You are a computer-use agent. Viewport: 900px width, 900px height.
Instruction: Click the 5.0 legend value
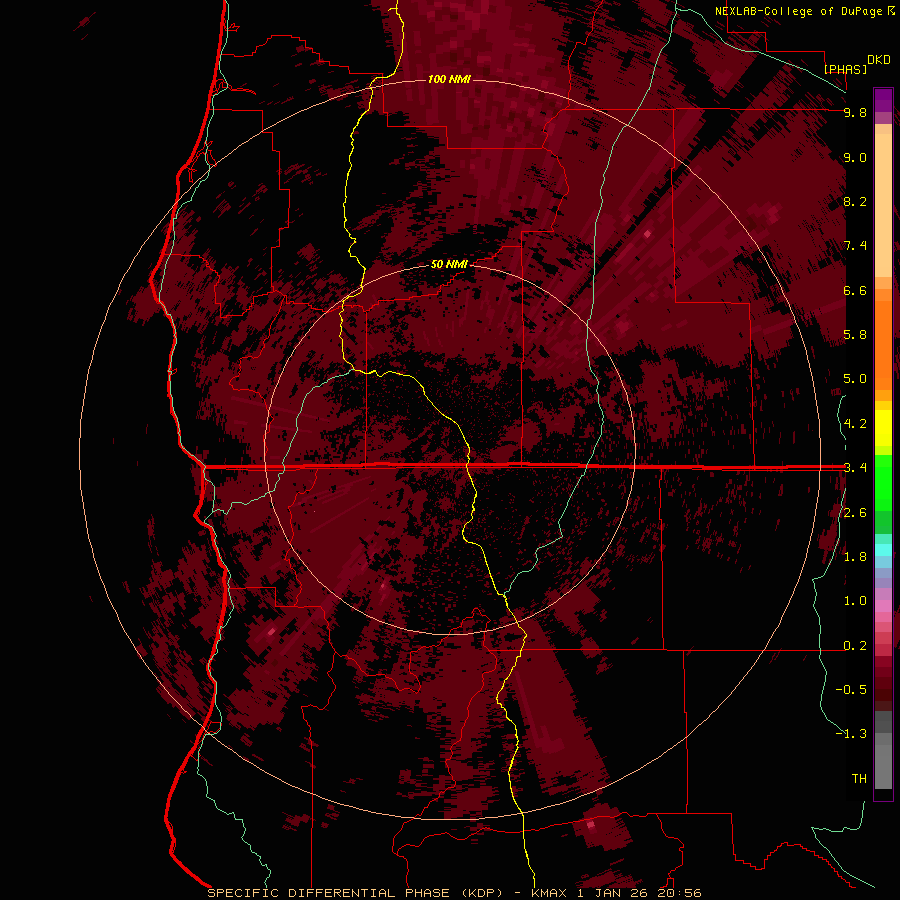(x=855, y=379)
